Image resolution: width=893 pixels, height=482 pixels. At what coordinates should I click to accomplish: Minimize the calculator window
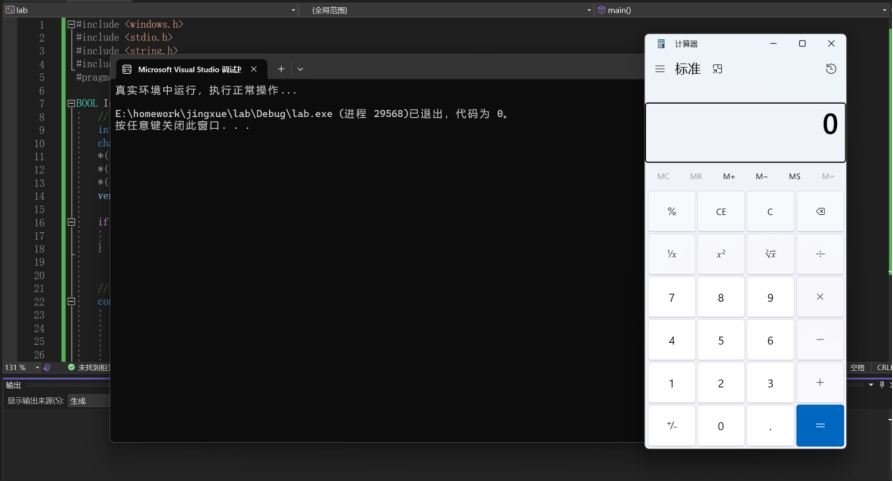[x=773, y=43]
